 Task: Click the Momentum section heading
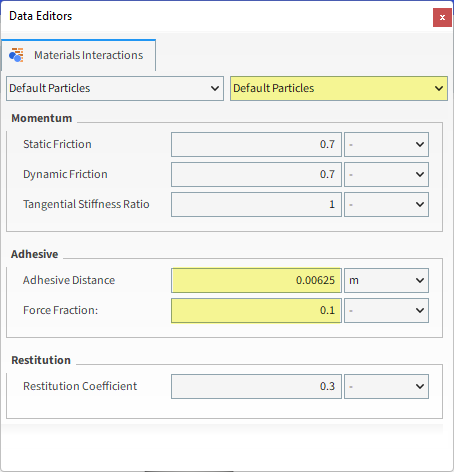pos(42,118)
